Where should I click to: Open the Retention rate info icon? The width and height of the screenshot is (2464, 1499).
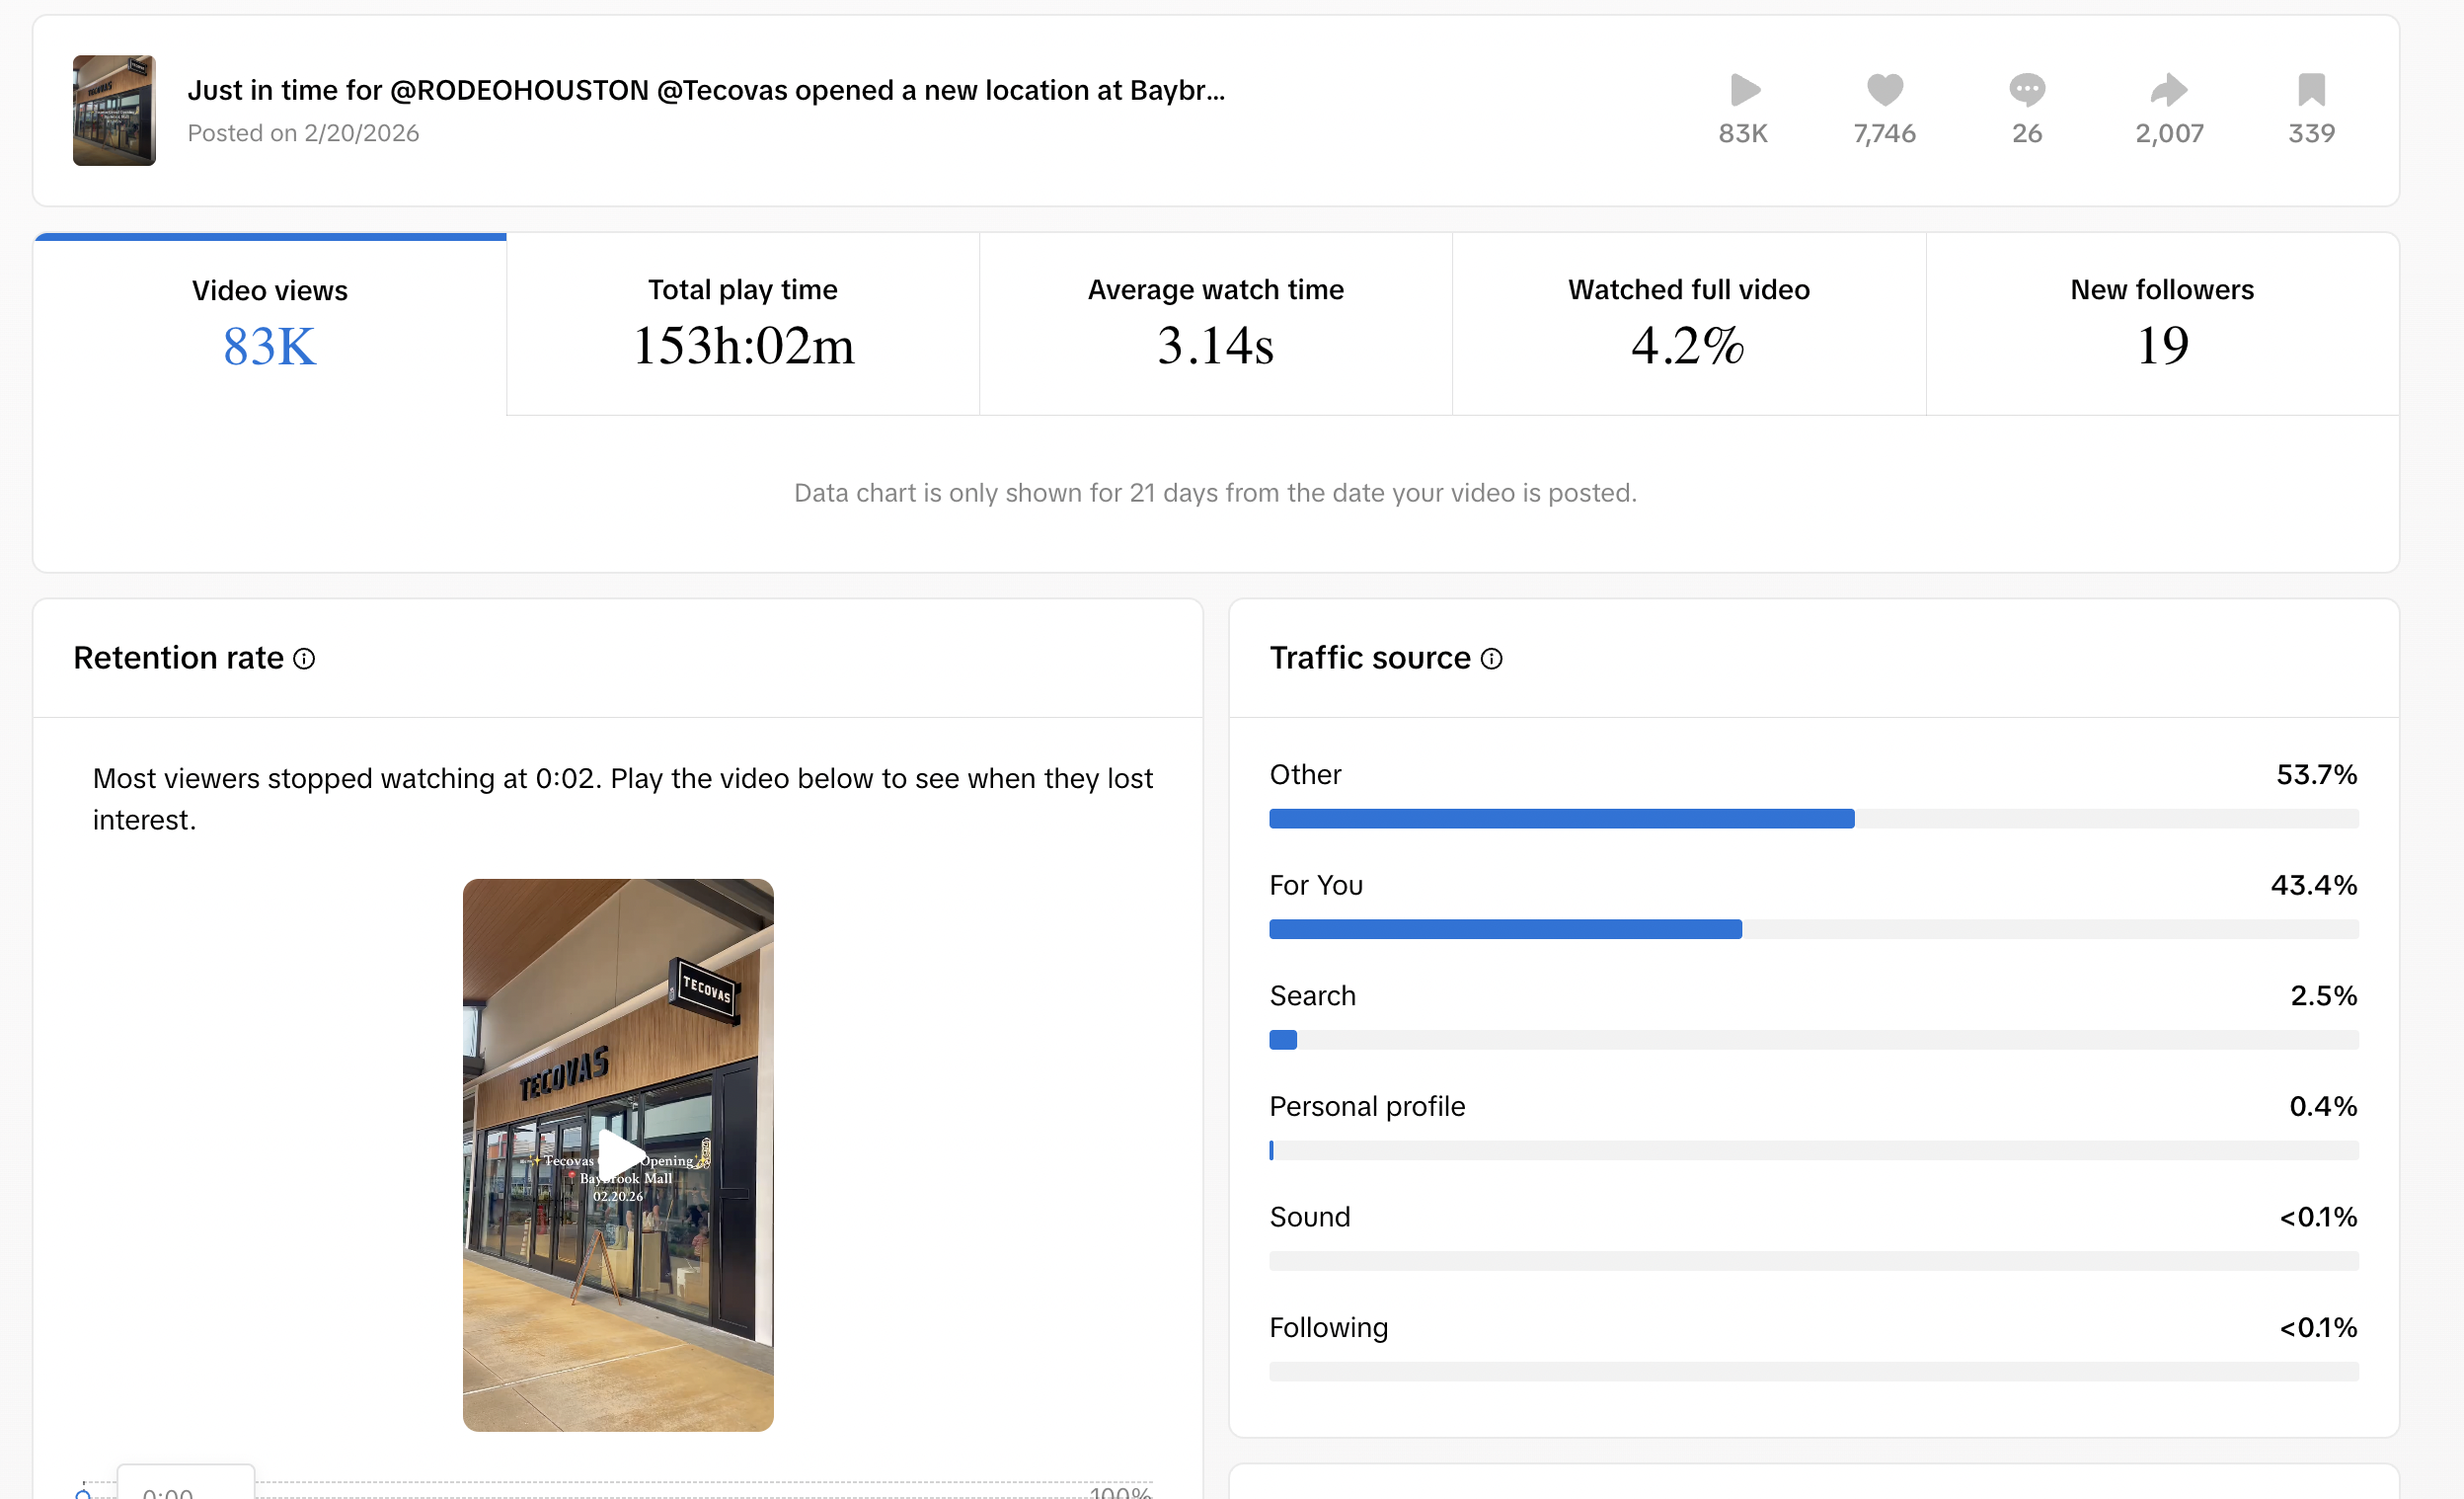click(304, 659)
